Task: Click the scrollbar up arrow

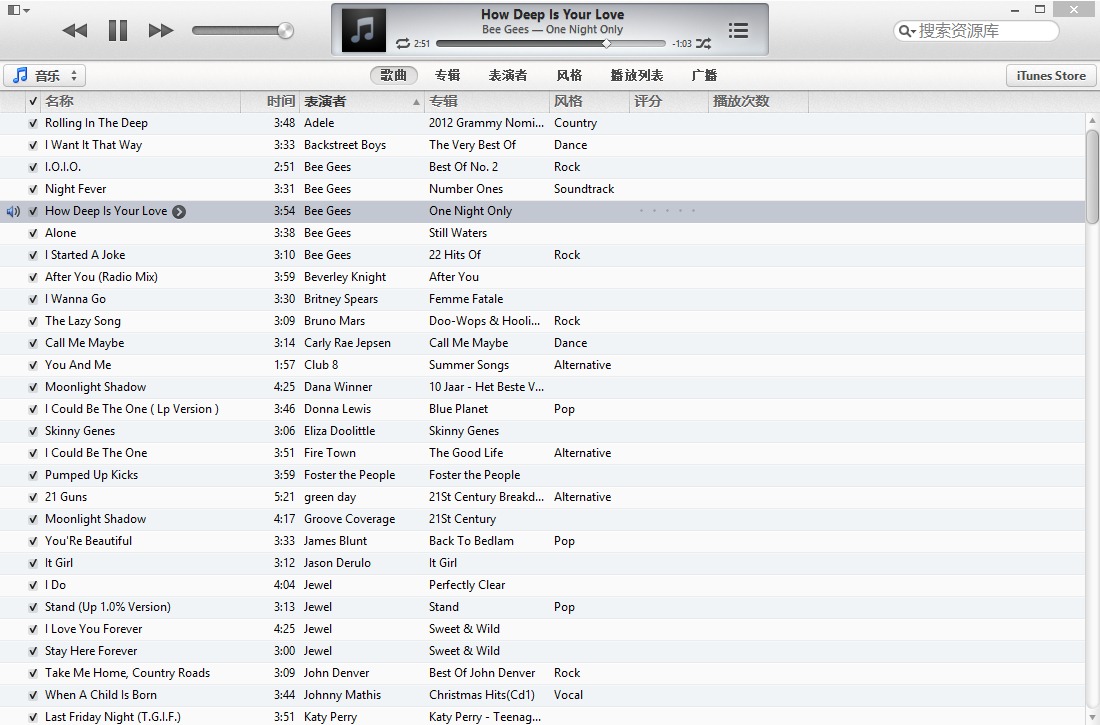Action: (1092, 121)
